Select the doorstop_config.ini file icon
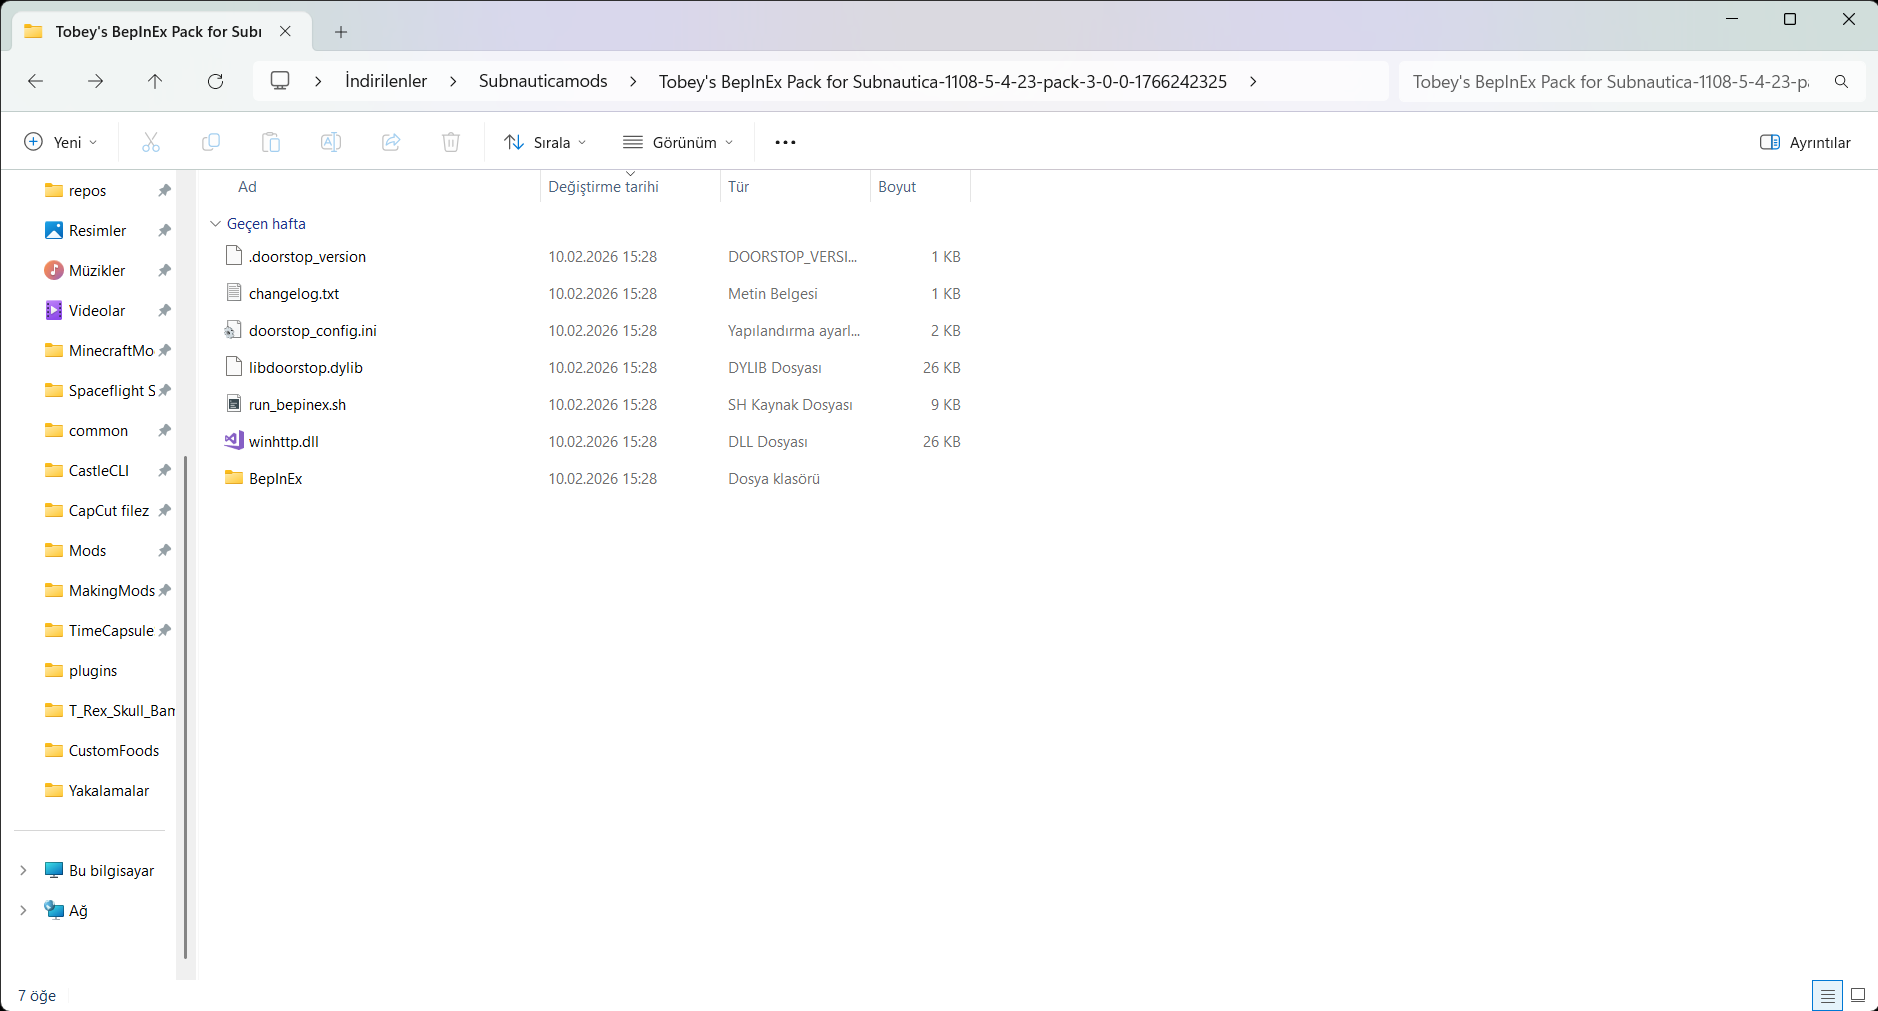The image size is (1878, 1011). point(233,329)
